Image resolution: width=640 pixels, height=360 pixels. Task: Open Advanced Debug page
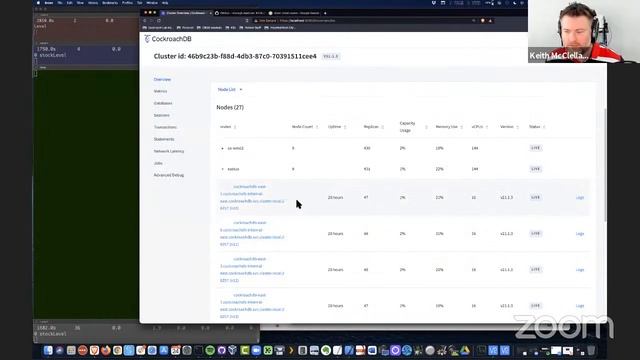169,175
